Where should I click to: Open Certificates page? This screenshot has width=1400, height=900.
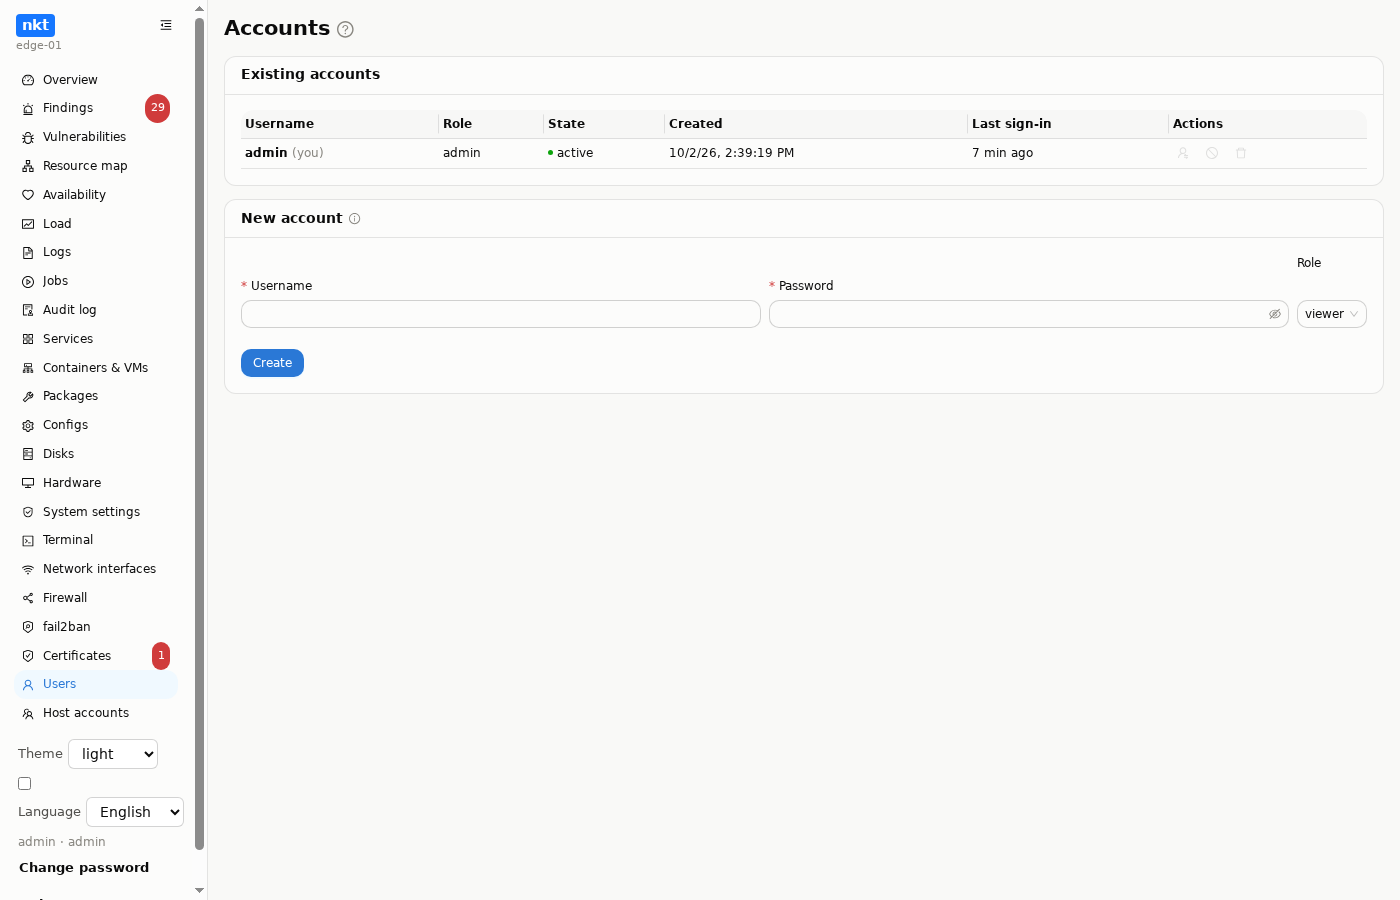click(96, 656)
